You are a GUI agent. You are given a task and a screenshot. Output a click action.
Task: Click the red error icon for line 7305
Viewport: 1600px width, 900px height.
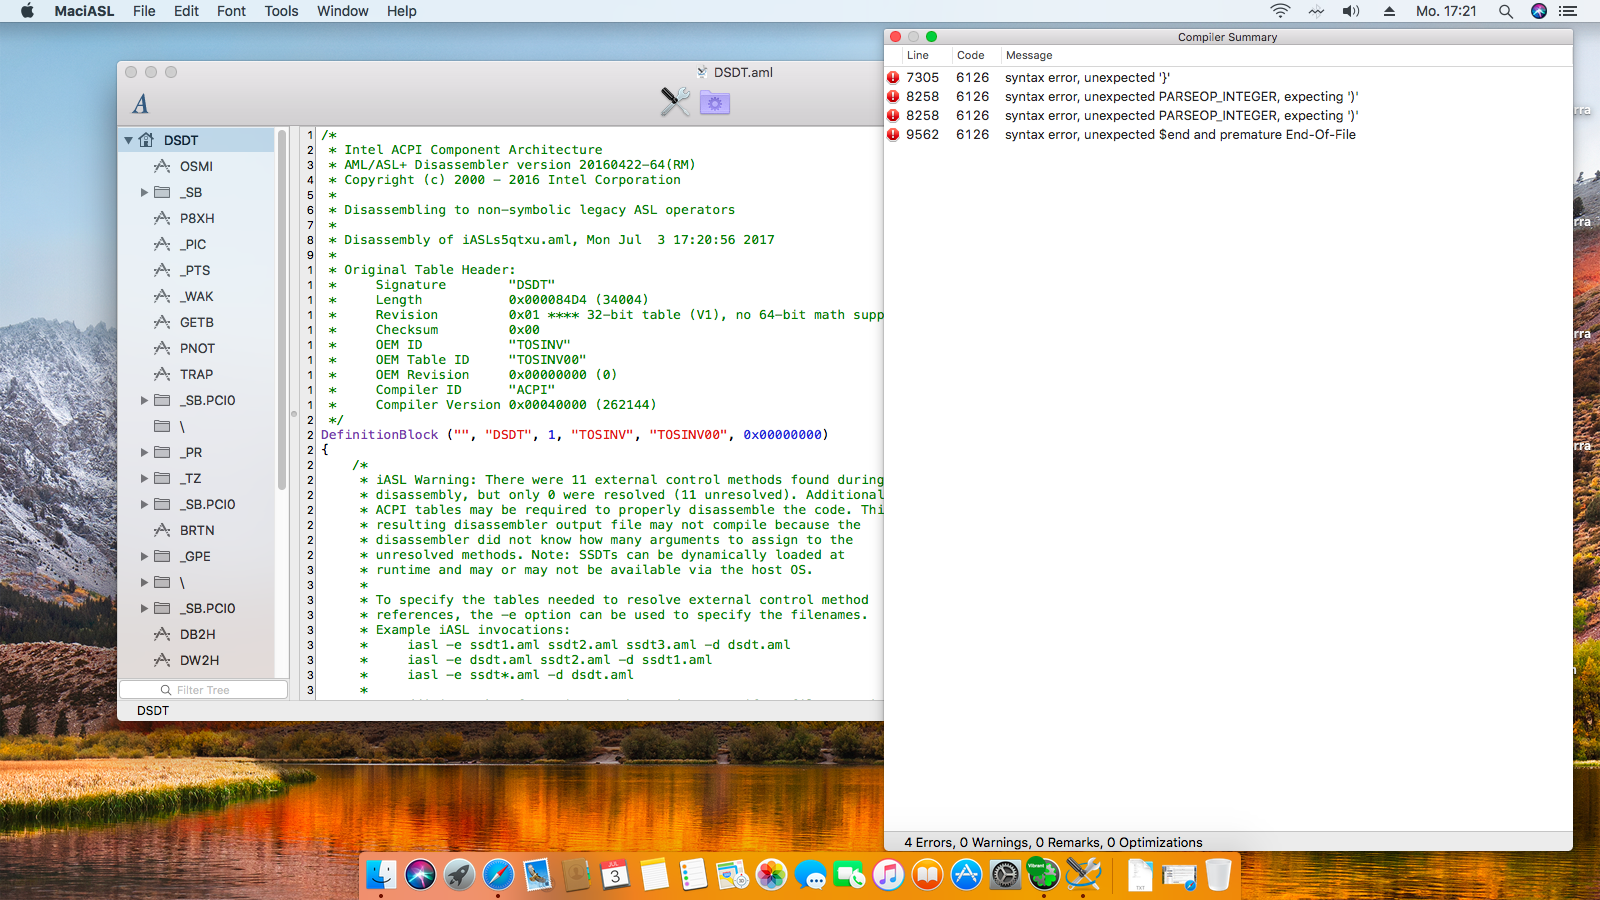[x=893, y=78]
